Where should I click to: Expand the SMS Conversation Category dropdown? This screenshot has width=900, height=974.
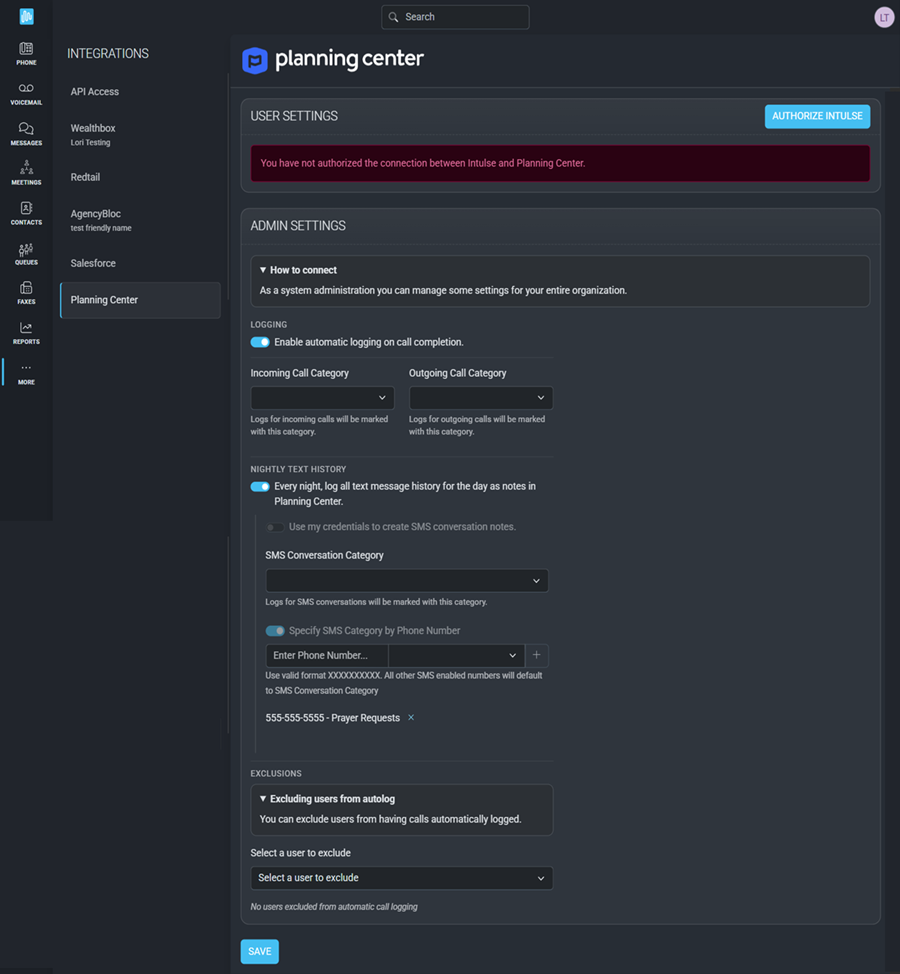[x=406, y=580]
